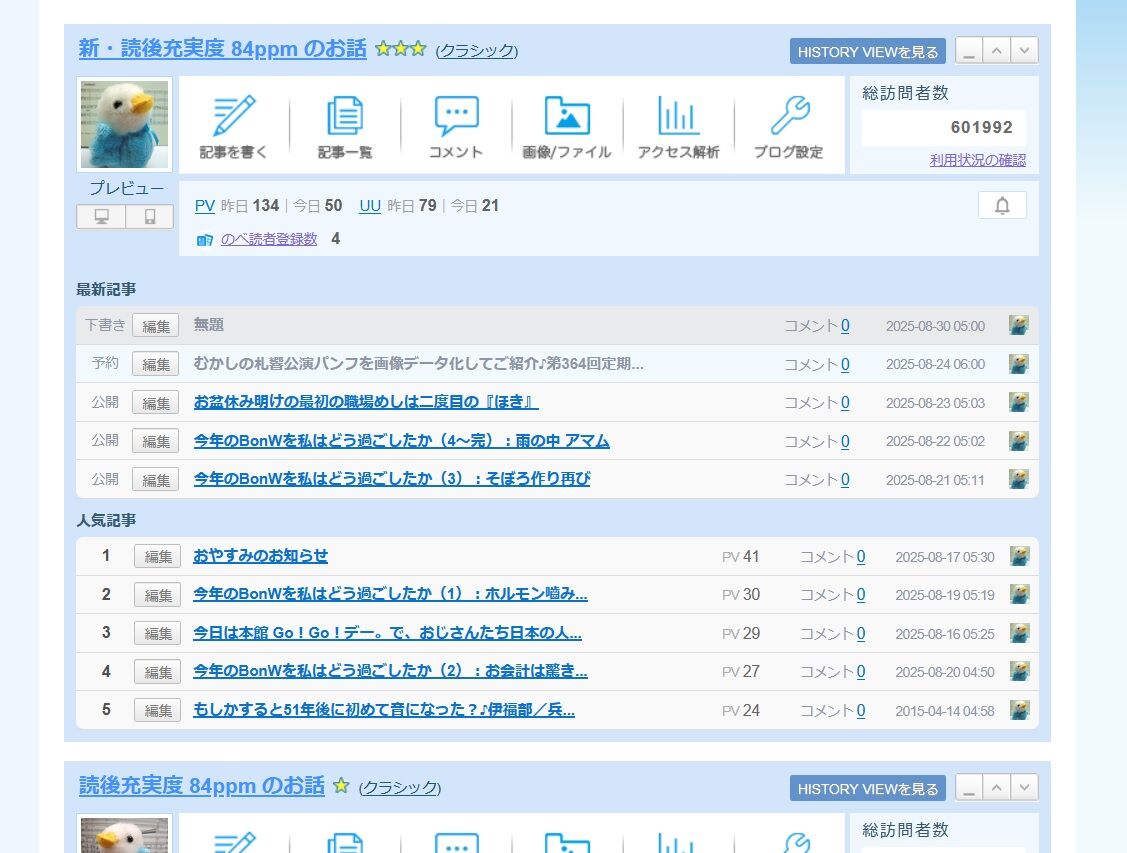This screenshot has width=1127, height=853.
Task: Click the author avatar in 無題 row
Action: (1018, 325)
